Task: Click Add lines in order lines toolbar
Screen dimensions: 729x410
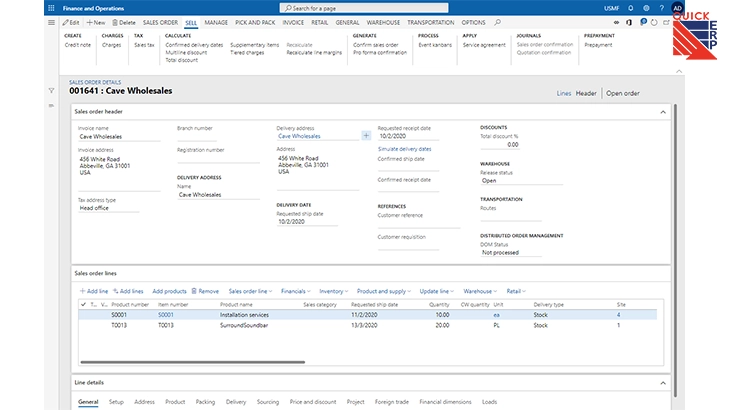Action: [x=128, y=291]
